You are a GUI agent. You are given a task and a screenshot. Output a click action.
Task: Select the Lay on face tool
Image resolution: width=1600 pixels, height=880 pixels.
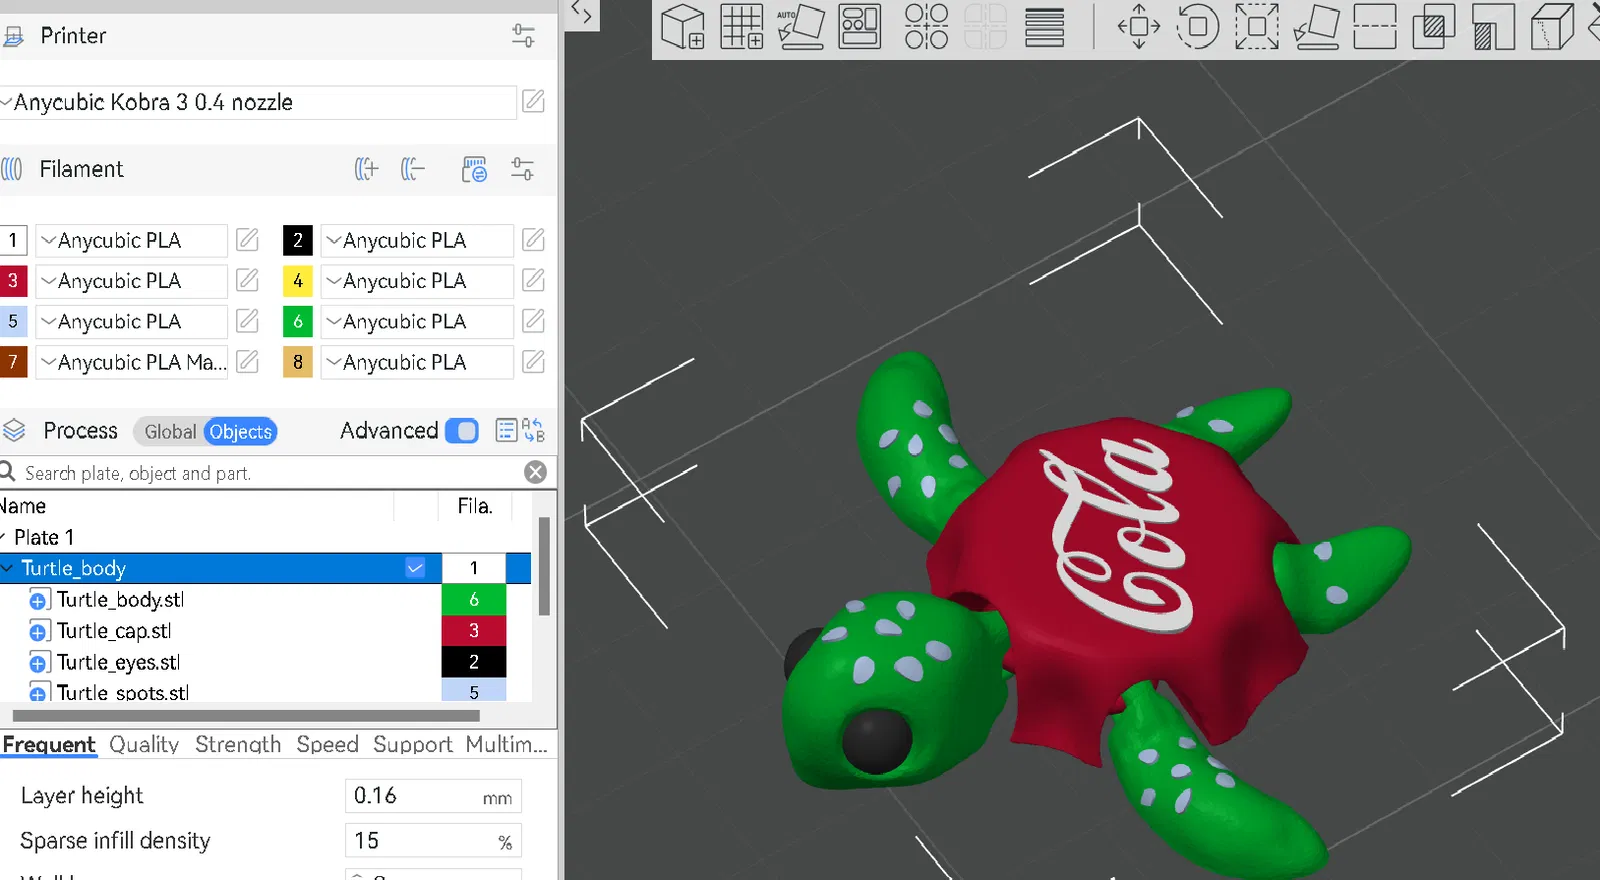pos(1316,27)
